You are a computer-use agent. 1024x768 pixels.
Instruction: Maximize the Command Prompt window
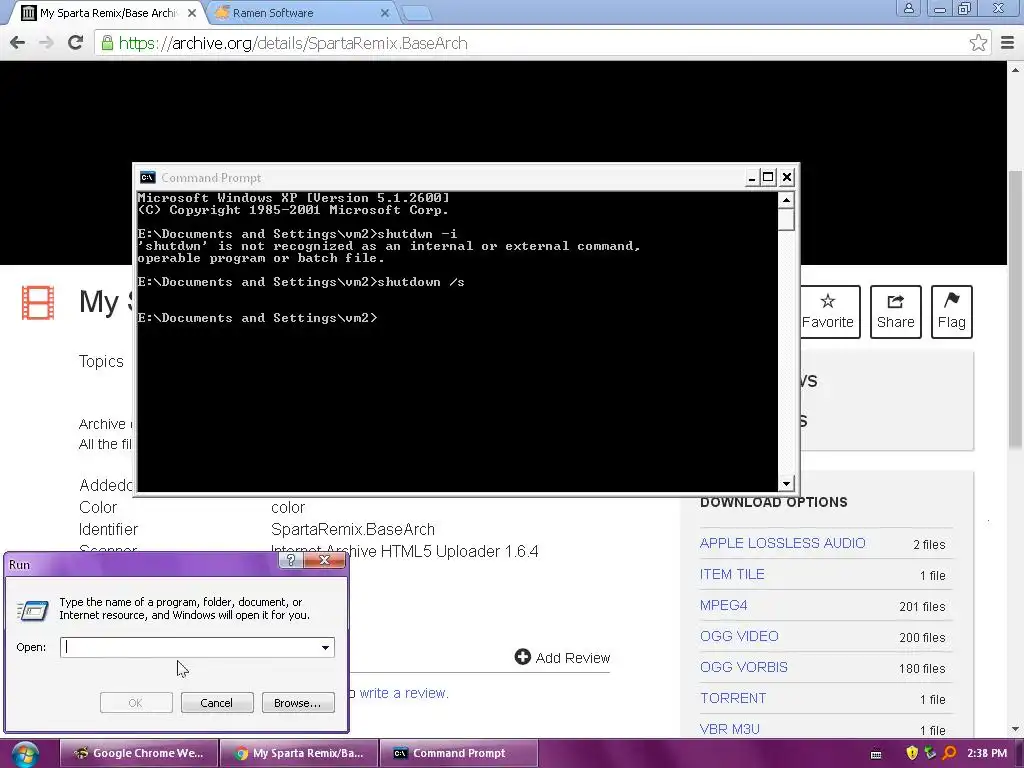(769, 178)
